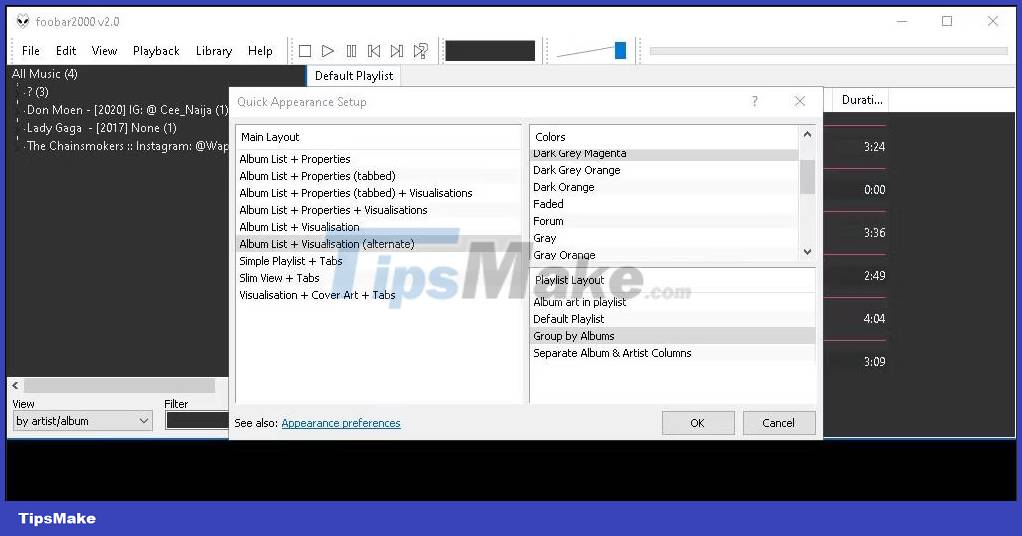Click the Filter input field
This screenshot has height=536, width=1022.
197,421
